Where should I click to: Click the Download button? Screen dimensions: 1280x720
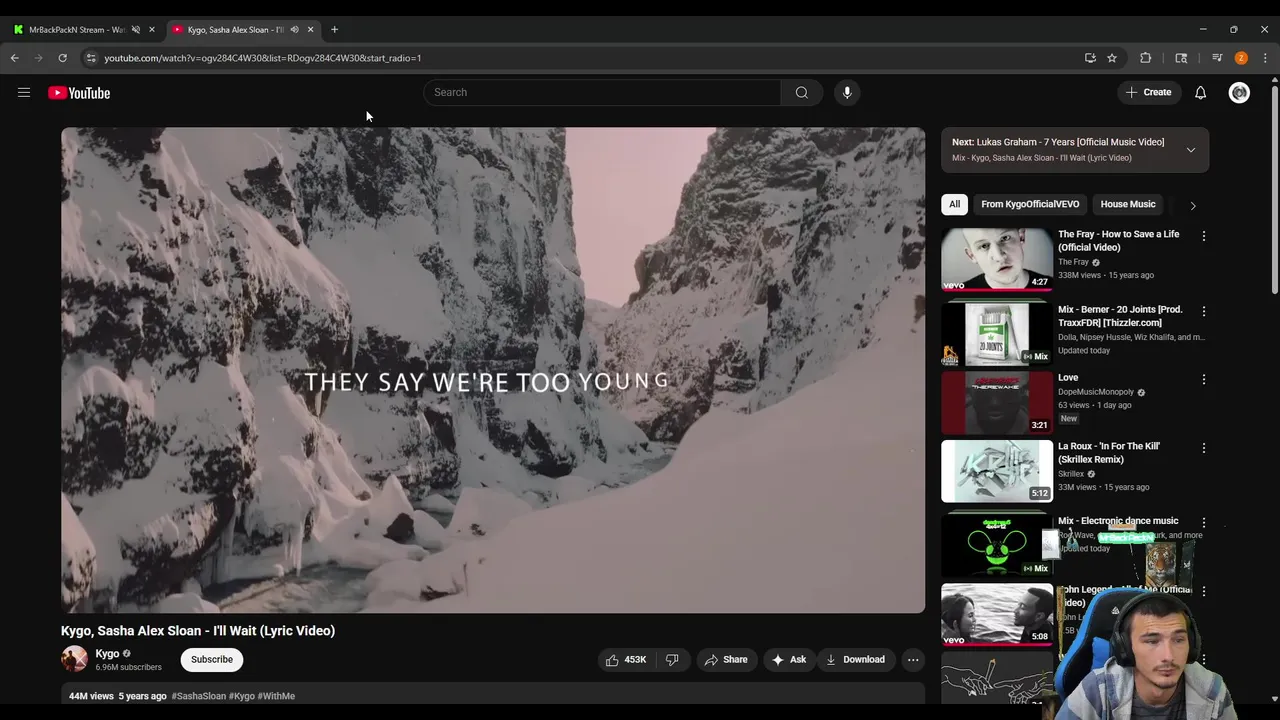(x=855, y=660)
